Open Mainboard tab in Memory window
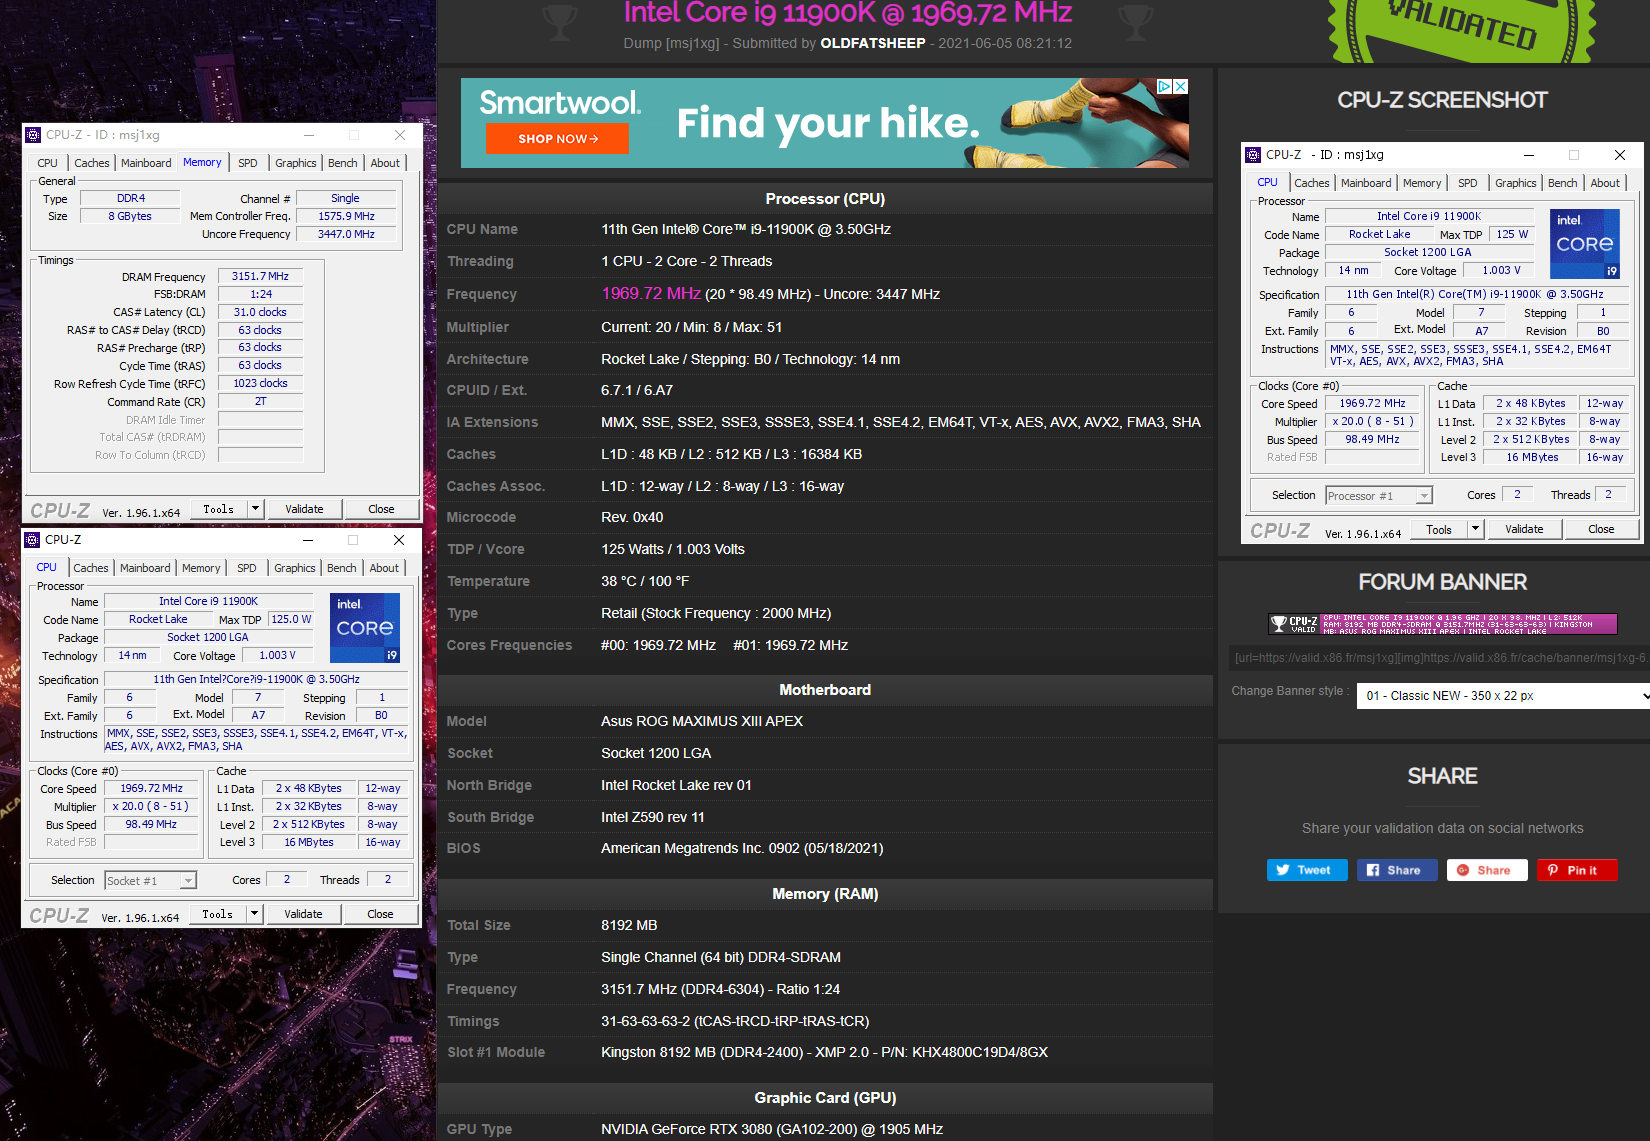This screenshot has height=1141, width=1650. 146,163
